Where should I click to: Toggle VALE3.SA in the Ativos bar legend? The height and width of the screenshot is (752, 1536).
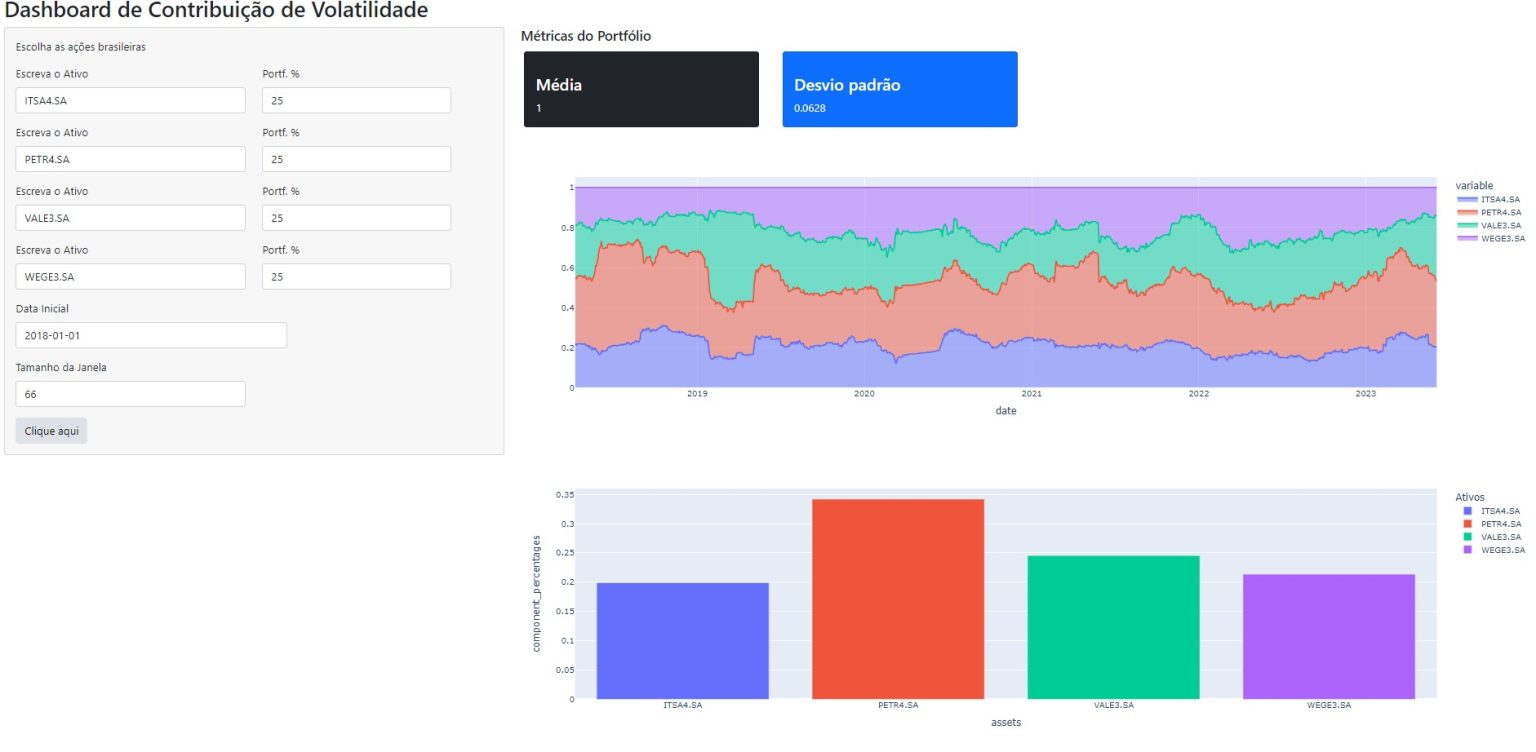[1492, 537]
